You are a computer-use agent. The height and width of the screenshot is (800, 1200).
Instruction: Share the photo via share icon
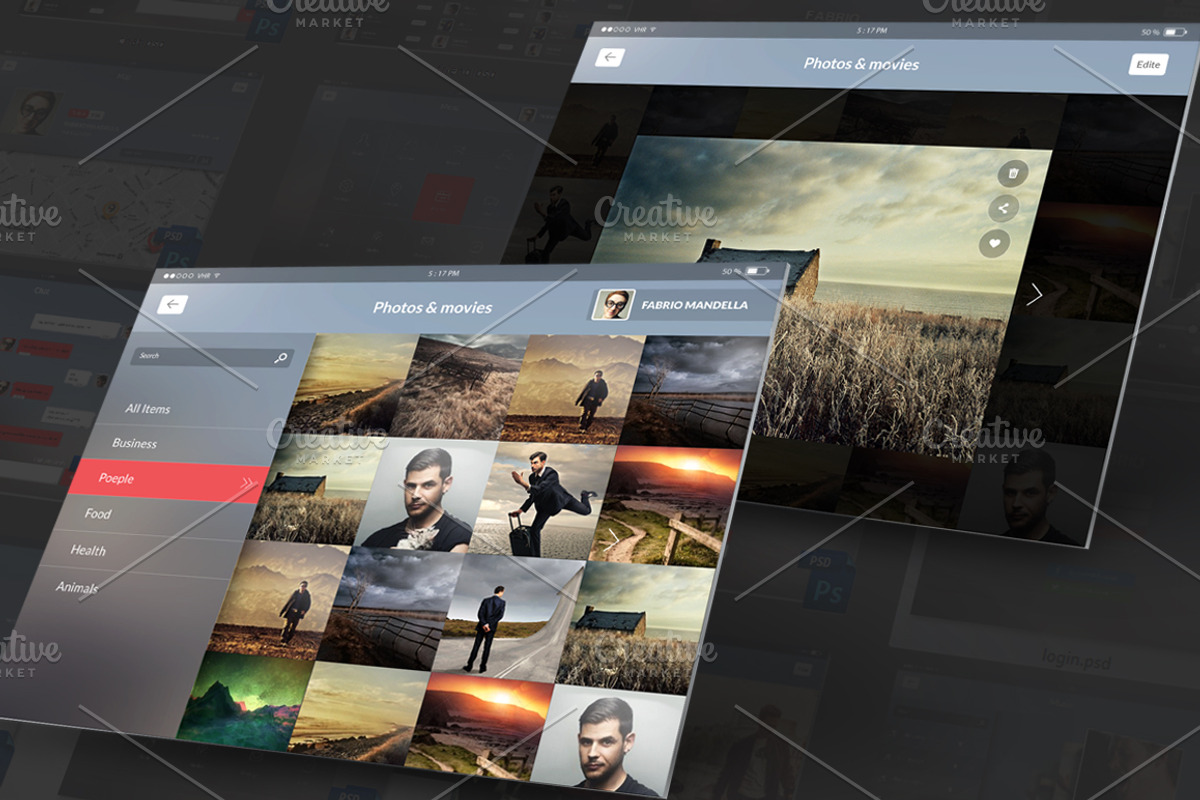(x=1003, y=208)
